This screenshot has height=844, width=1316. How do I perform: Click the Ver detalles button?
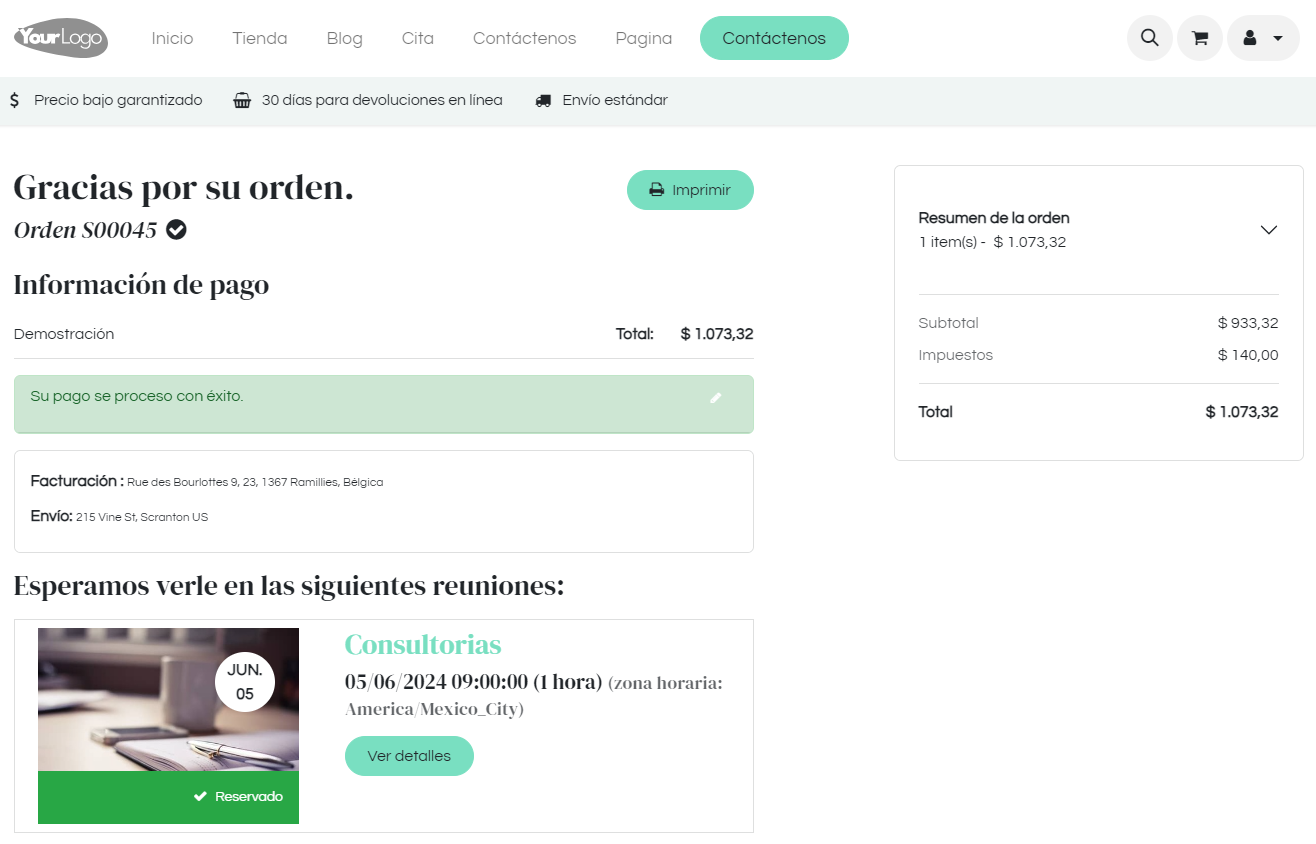pyautogui.click(x=409, y=756)
